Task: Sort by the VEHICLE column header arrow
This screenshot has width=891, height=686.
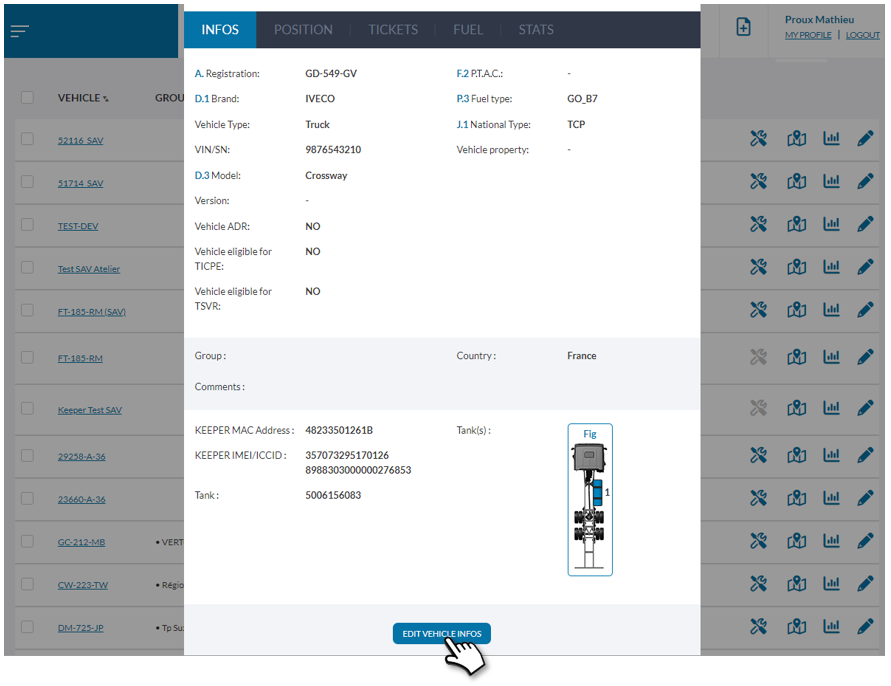Action: (x=106, y=99)
